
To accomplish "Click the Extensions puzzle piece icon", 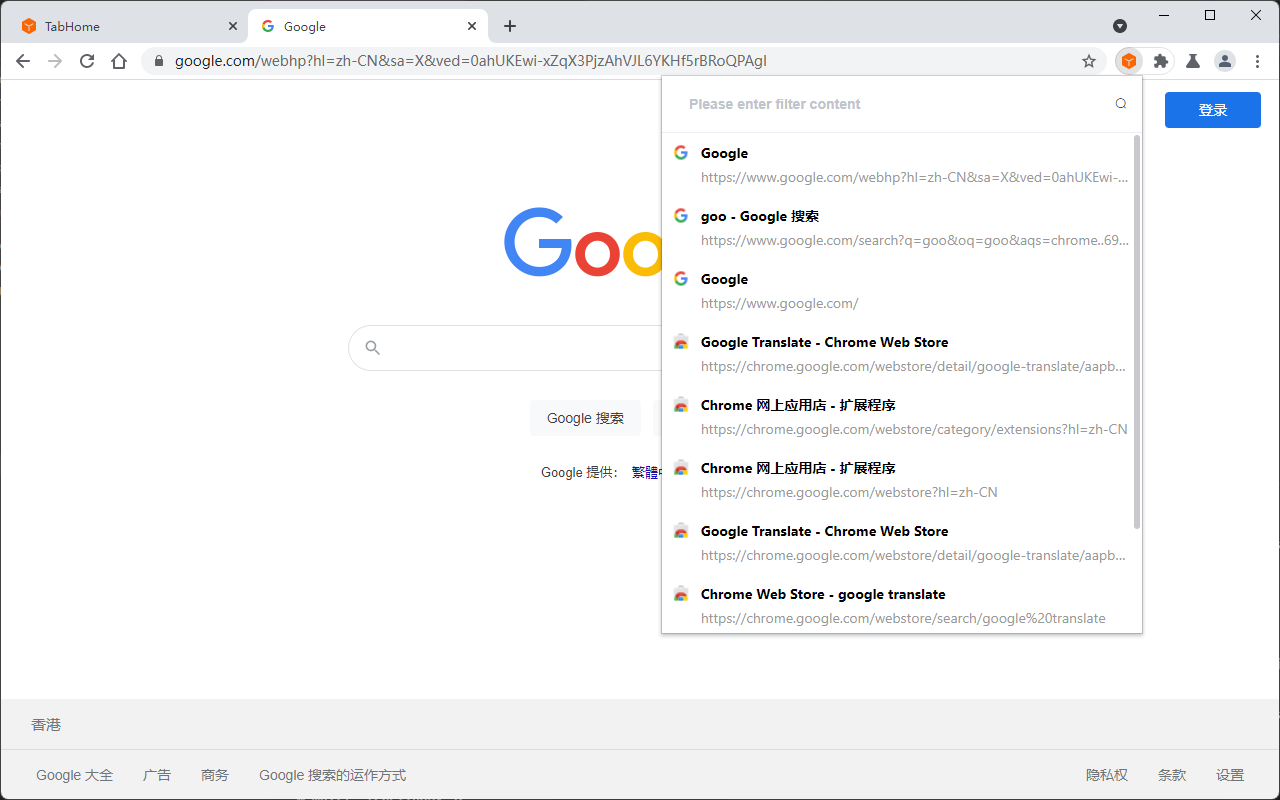I will pyautogui.click(x=1160, y=61).
